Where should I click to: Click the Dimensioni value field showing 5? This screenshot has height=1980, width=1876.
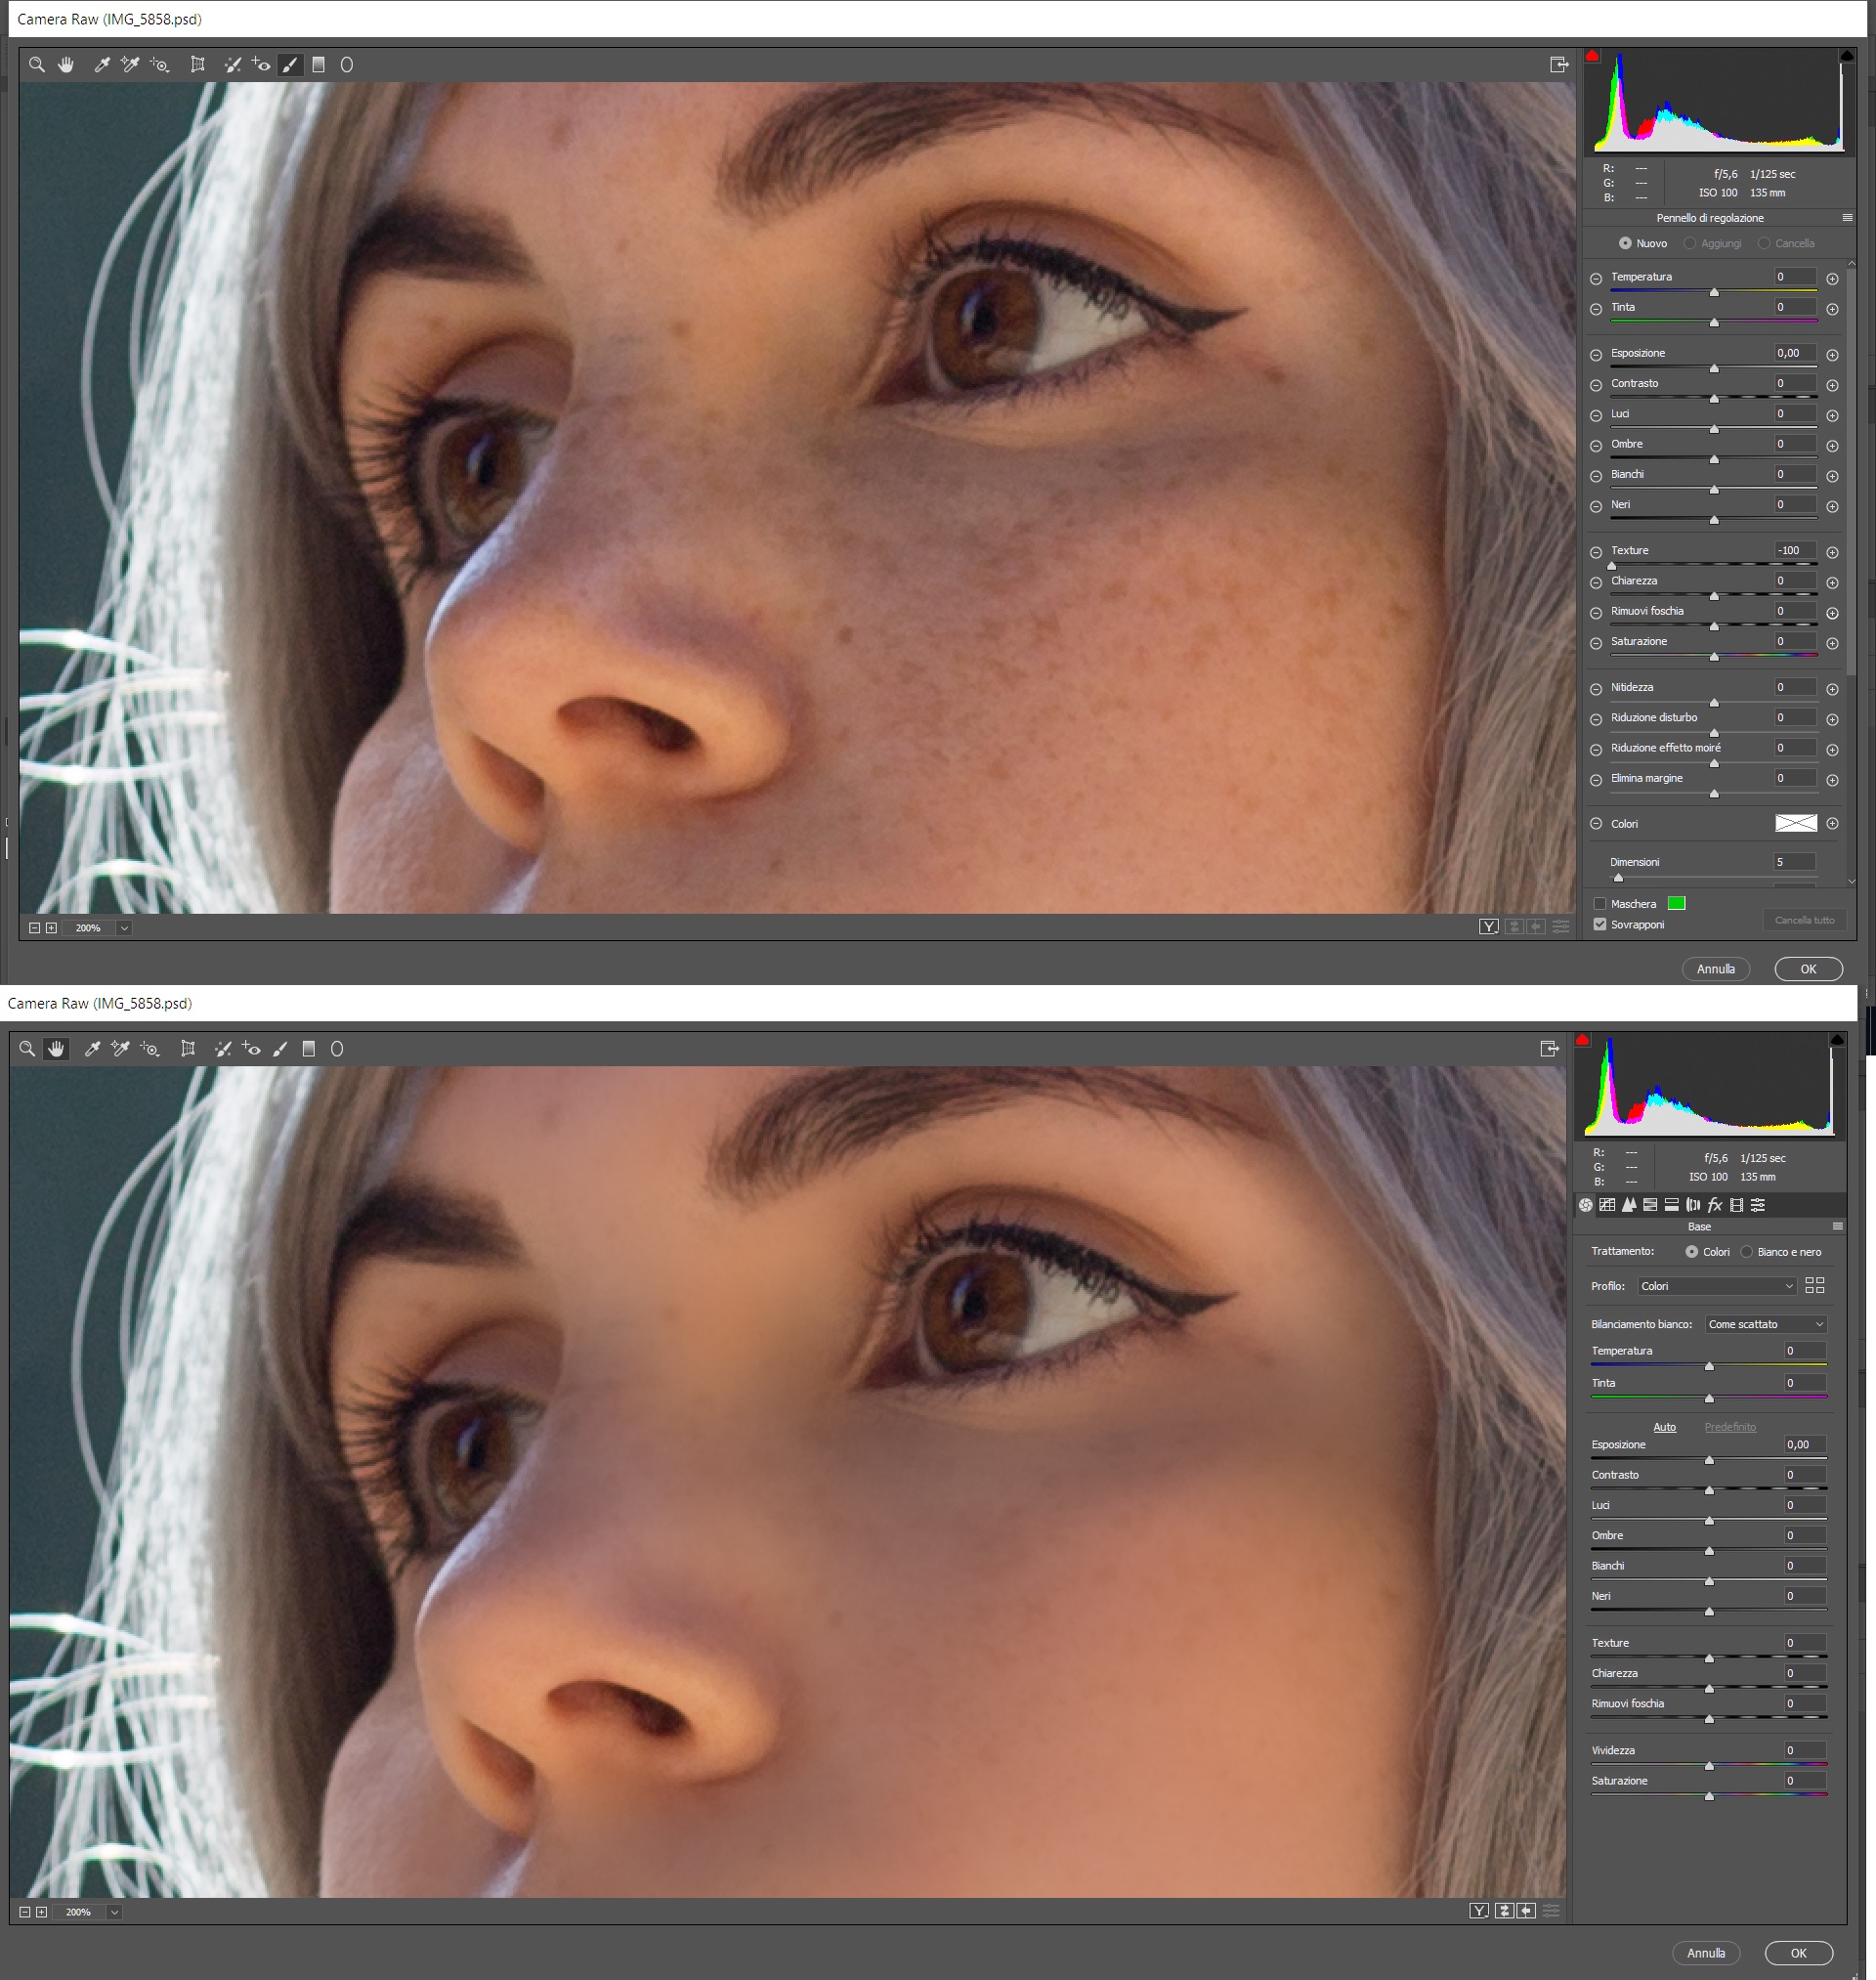(1794, 862)
